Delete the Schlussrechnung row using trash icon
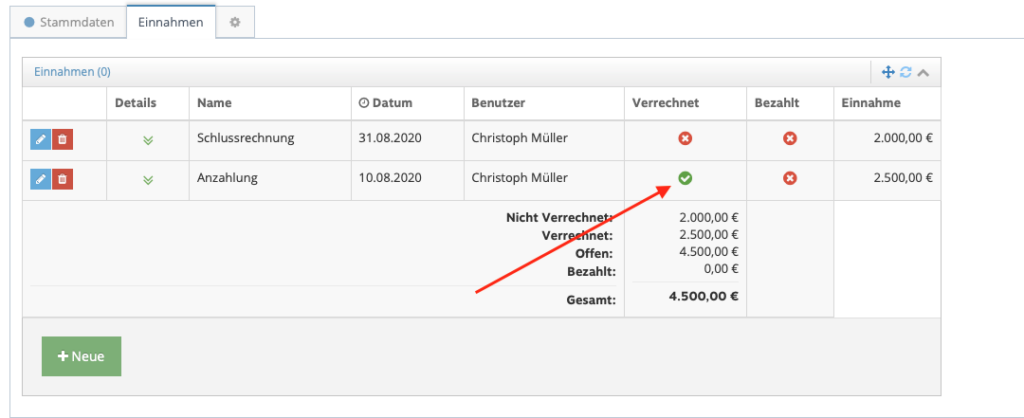The height and width of the screenshot is (418, 1024). pos(62,139)
